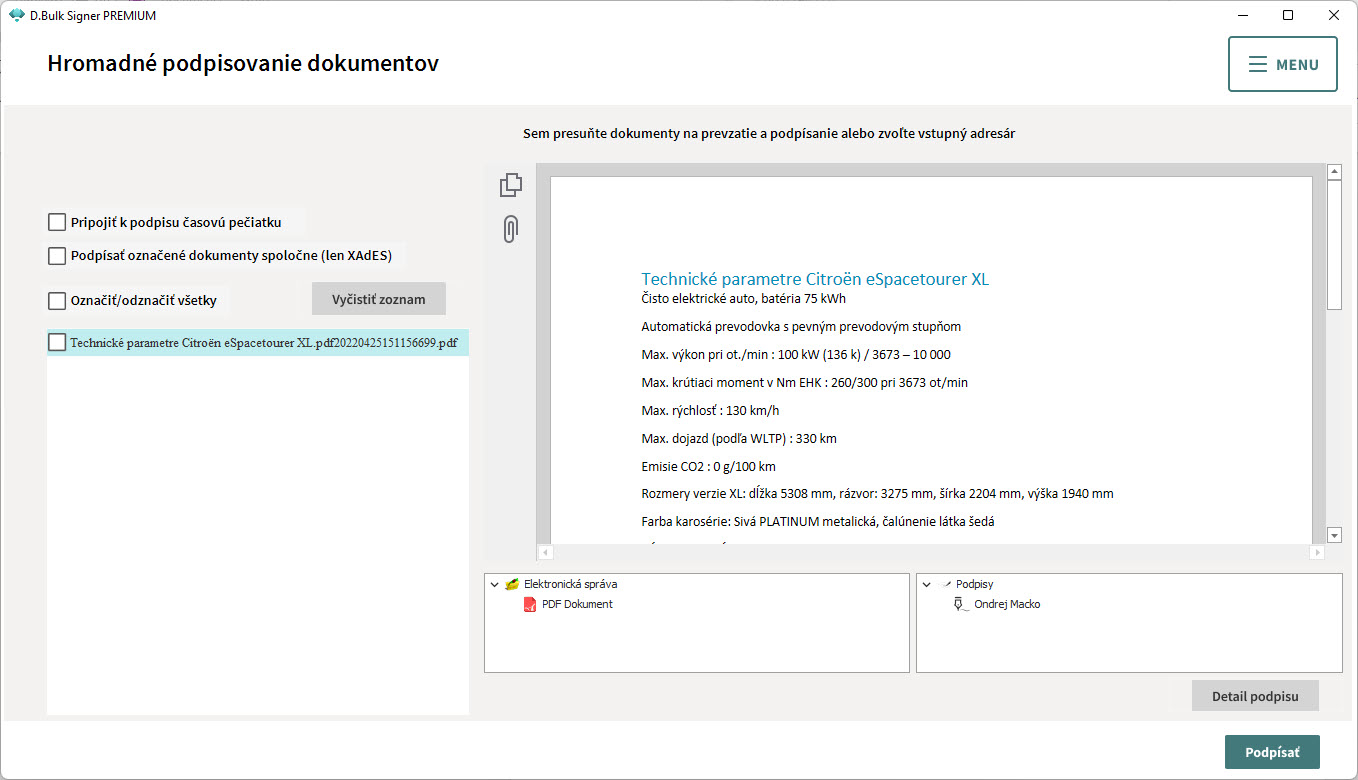
Task: Enable Pripojiť k podpisu časovú pečiatku checkbox
Action: [57, 222]
